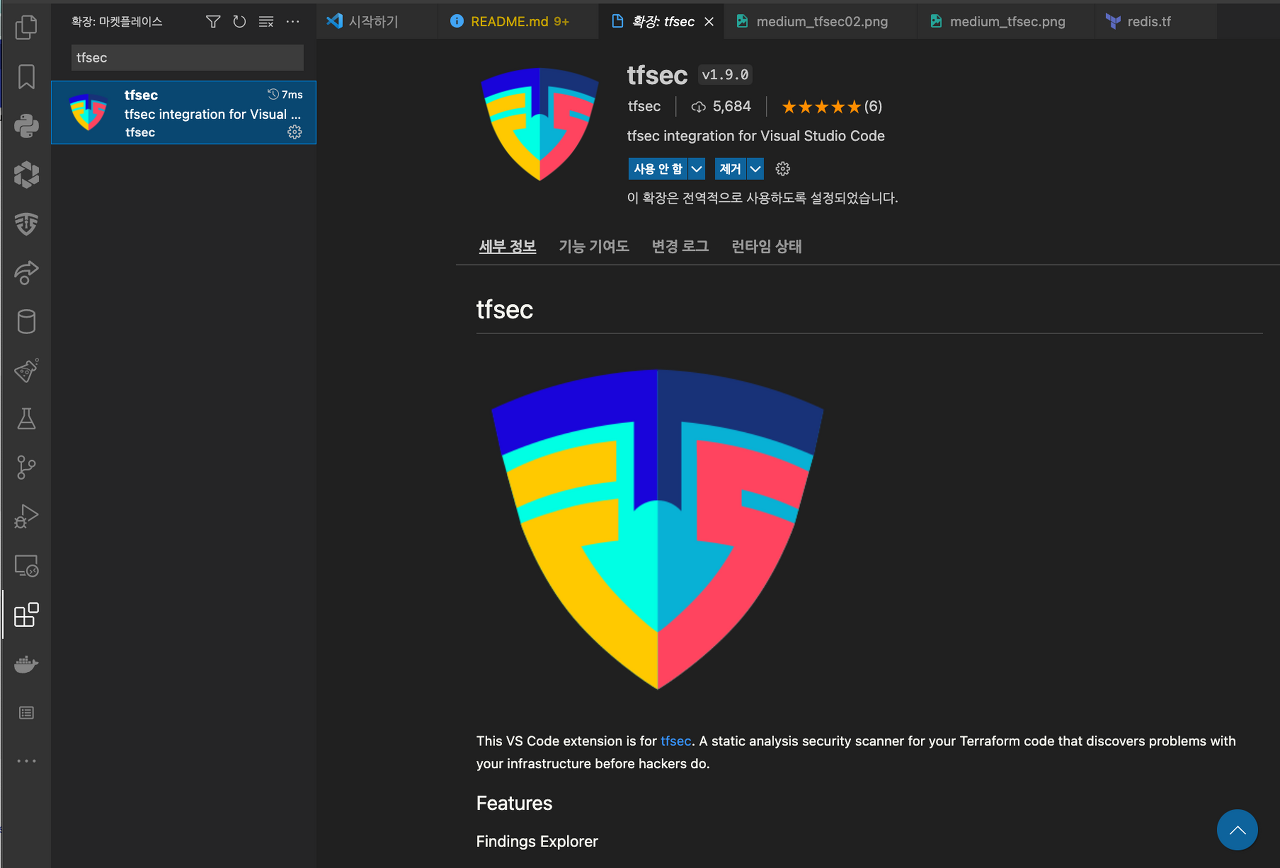Click the 5,684 install count
The height and width of the screenshot is (868, 1280).
[721, 106]
